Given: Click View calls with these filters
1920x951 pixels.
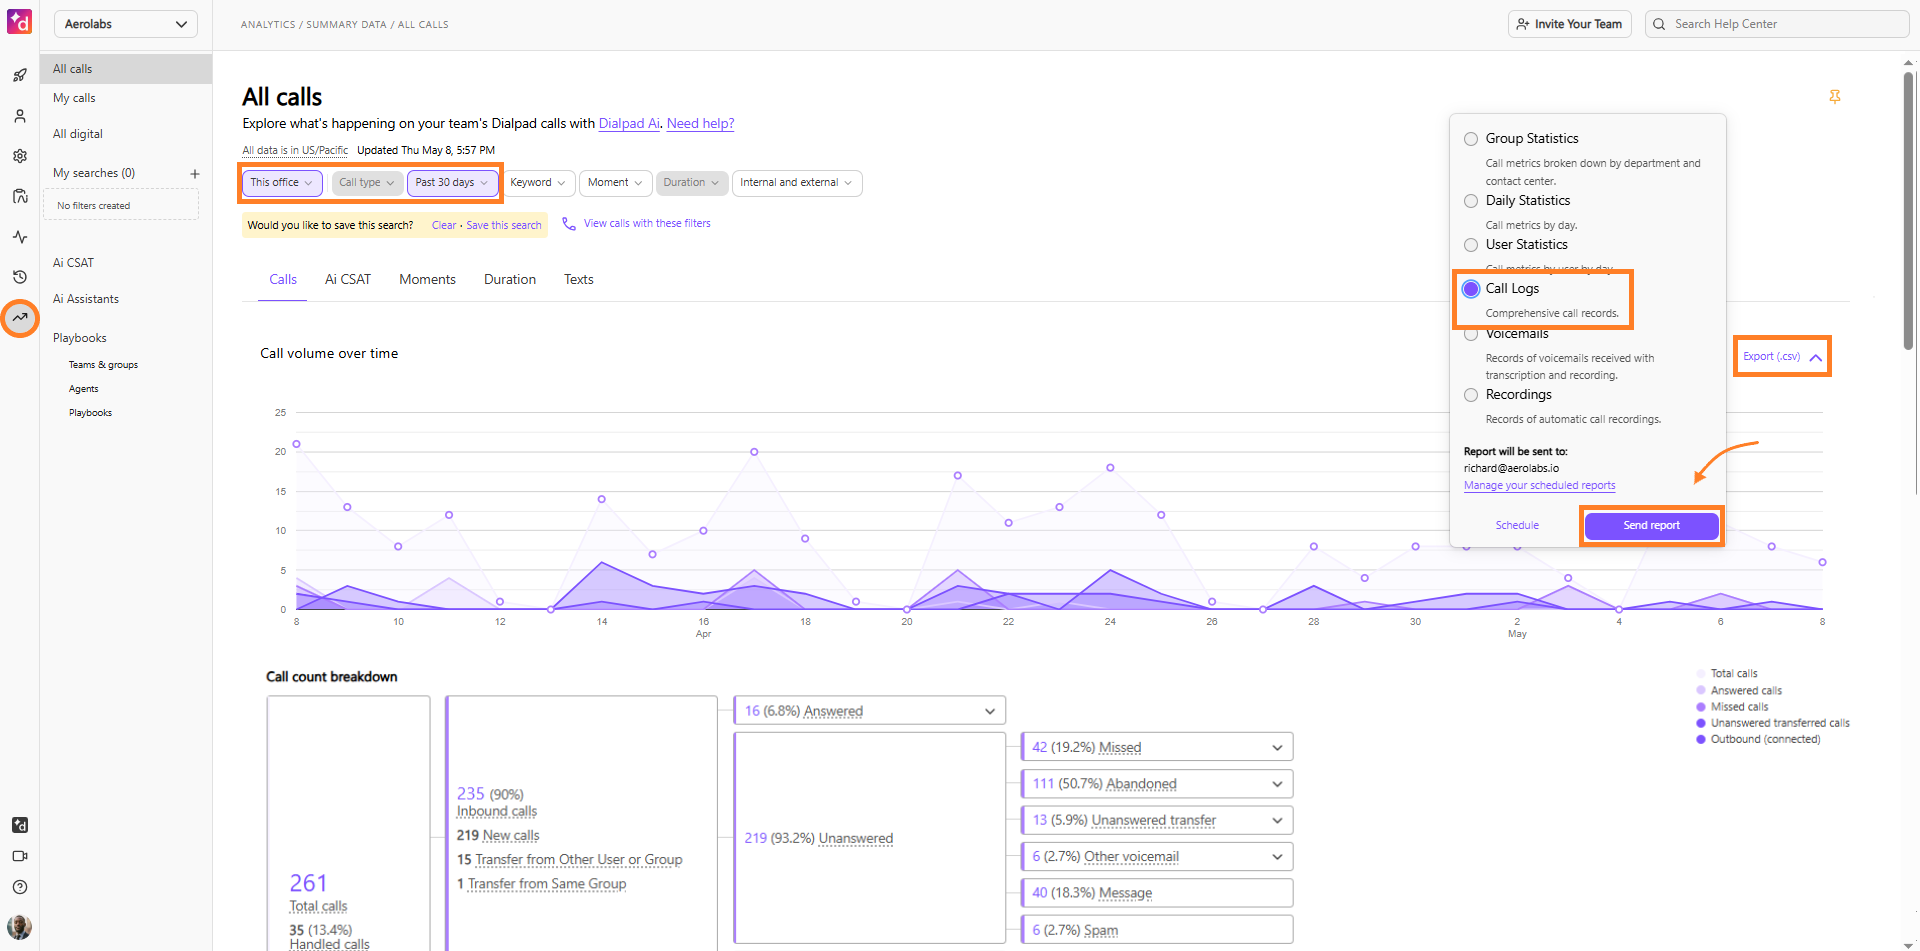Looking at the screenshot, I should click(x=647, y=224).
